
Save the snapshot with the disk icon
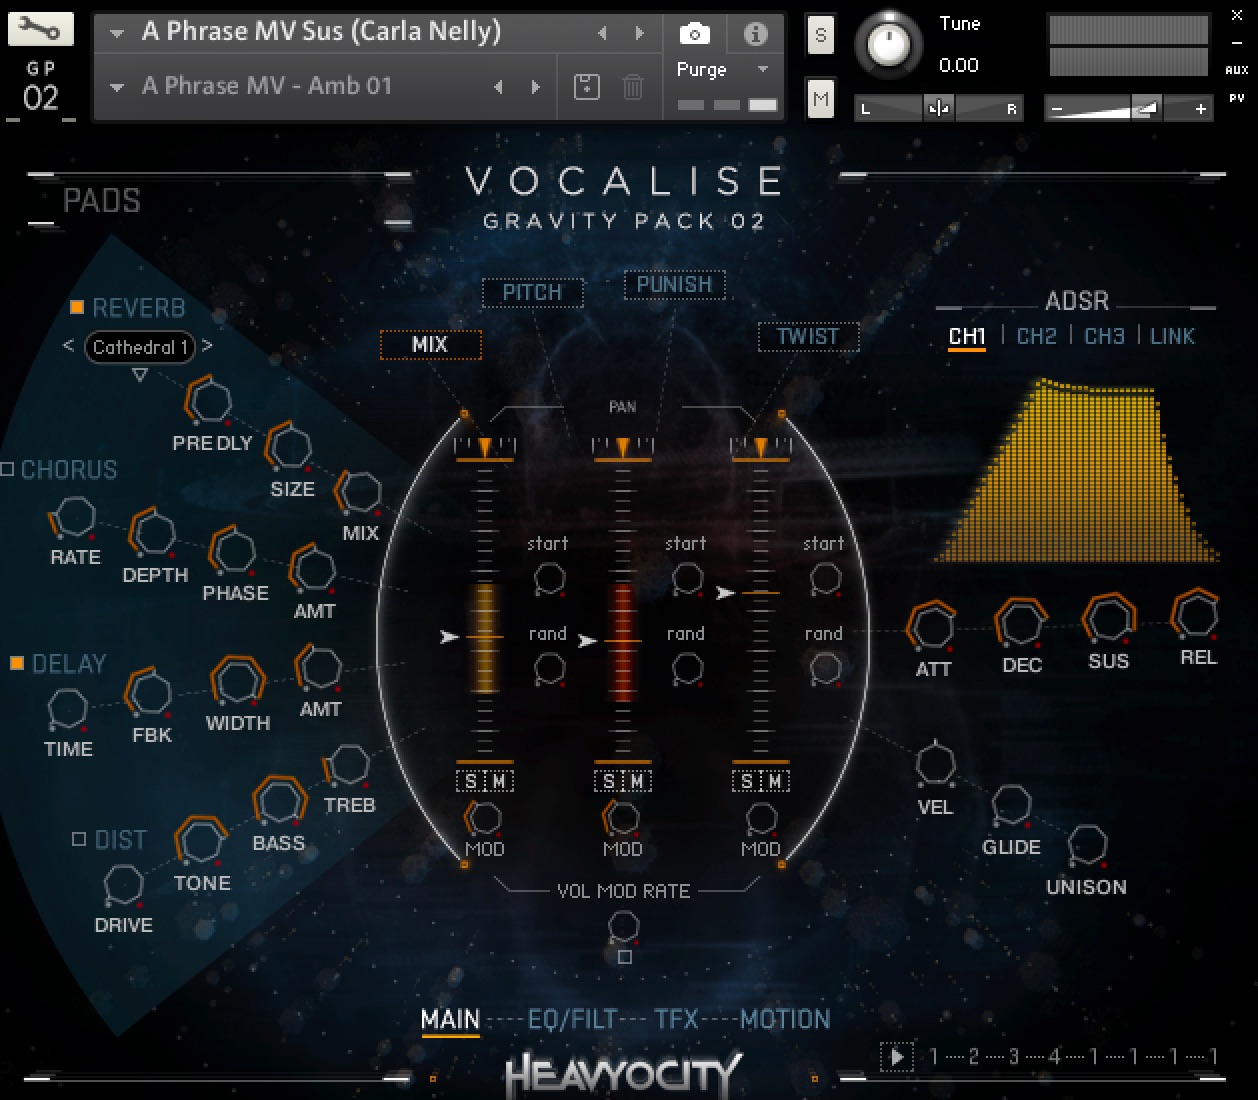coord(587,87)
